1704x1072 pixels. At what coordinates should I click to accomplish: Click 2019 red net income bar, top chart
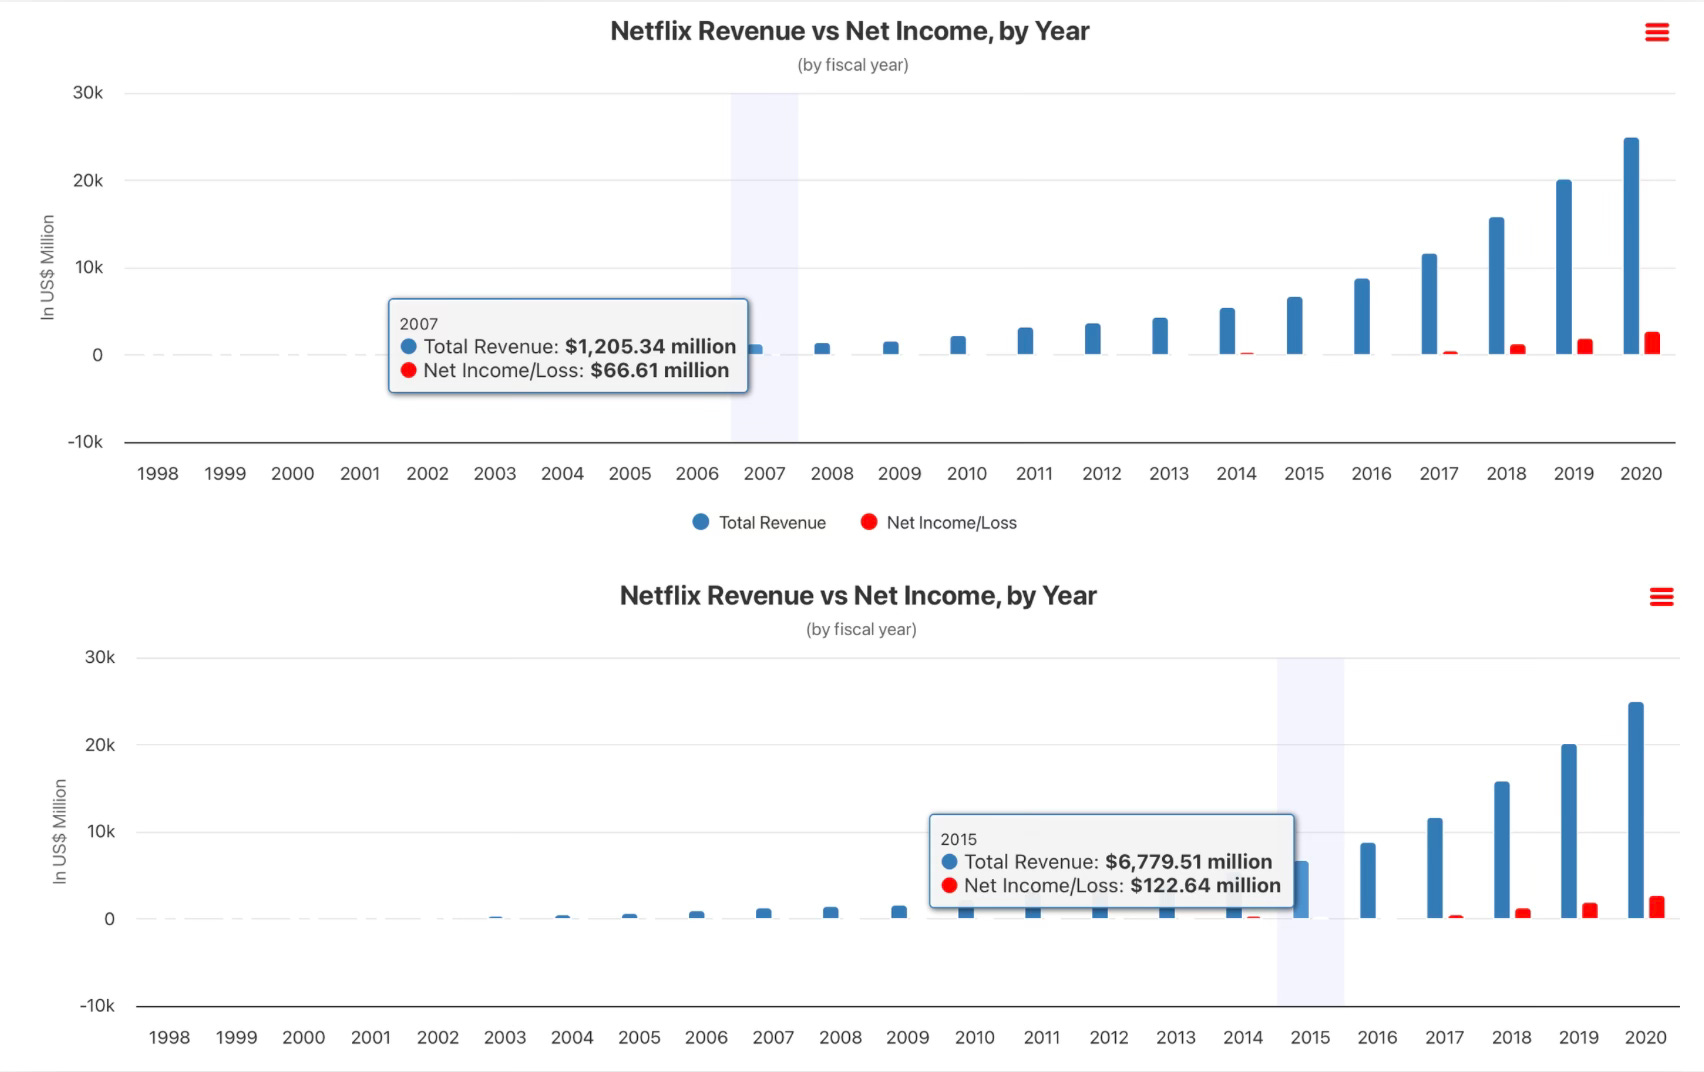1585,346
